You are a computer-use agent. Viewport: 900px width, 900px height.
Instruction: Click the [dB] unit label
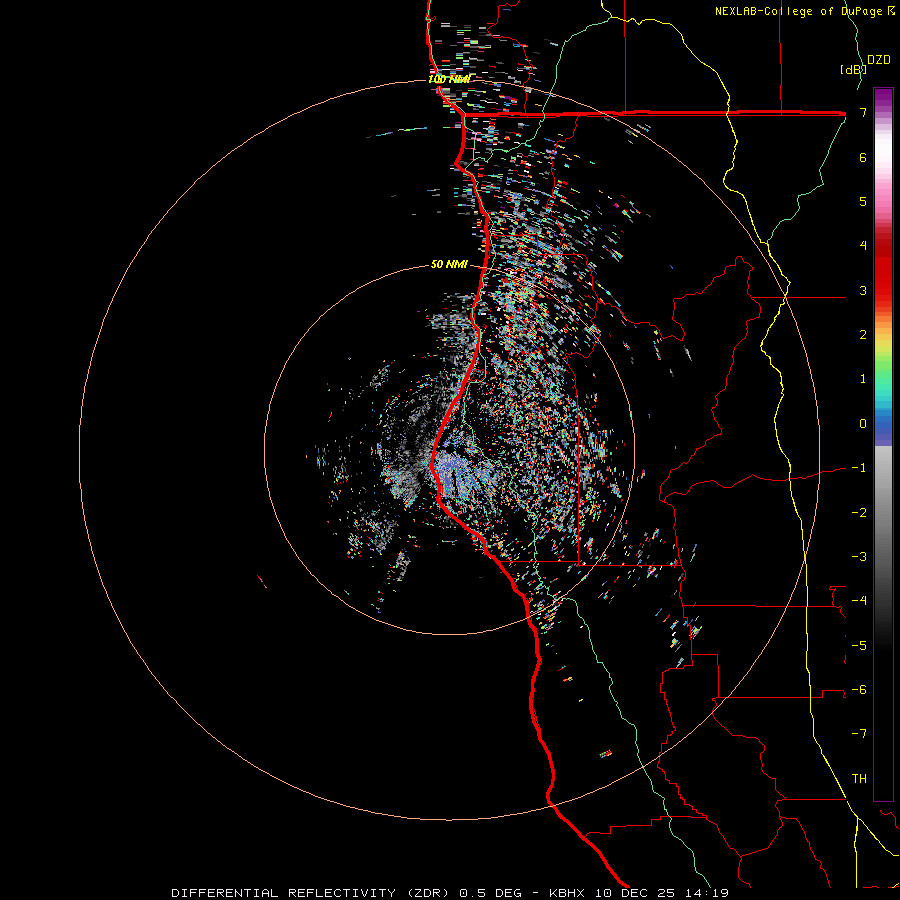(x=853, y=69)
